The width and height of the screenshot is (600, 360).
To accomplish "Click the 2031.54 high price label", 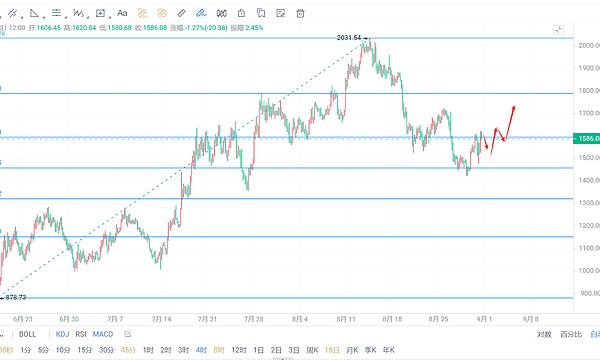I will [349, 37].
